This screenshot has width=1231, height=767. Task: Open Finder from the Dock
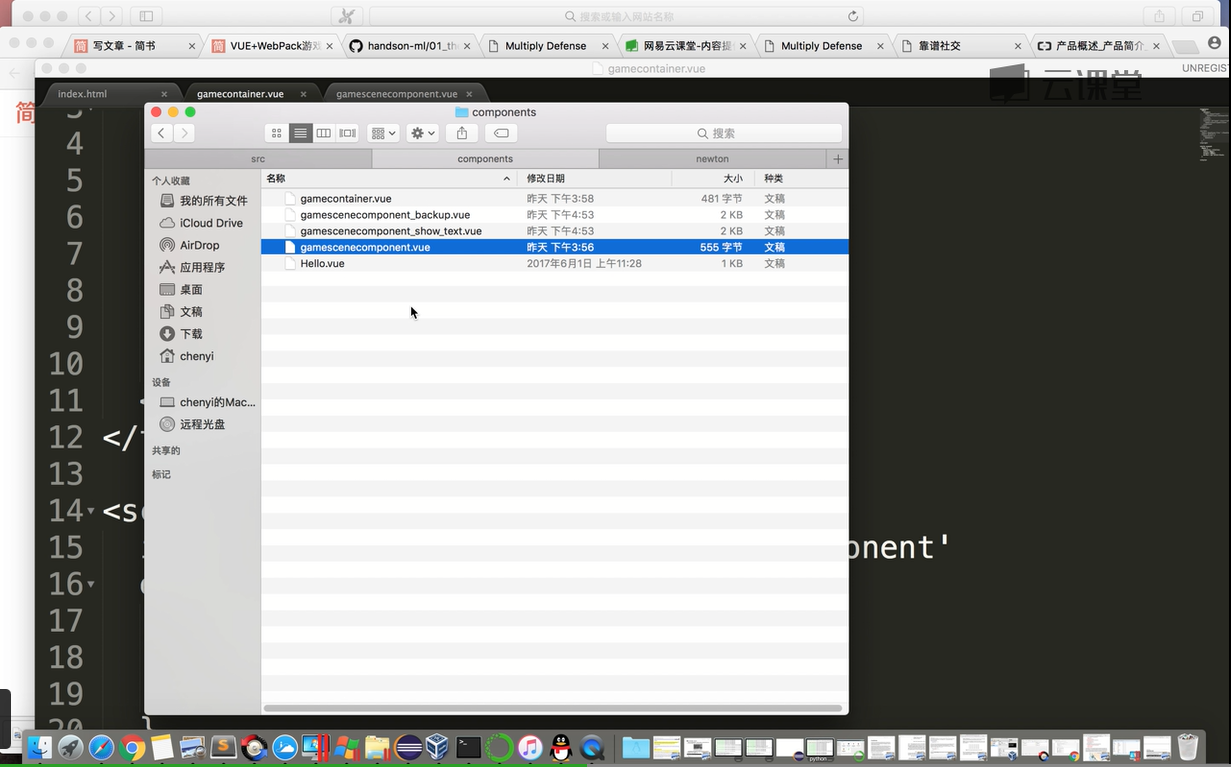39,747
